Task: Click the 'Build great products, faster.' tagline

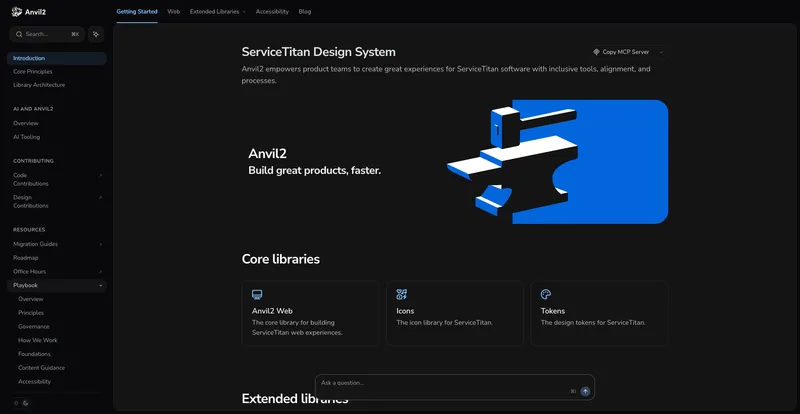Action: [x=314, y=171]
